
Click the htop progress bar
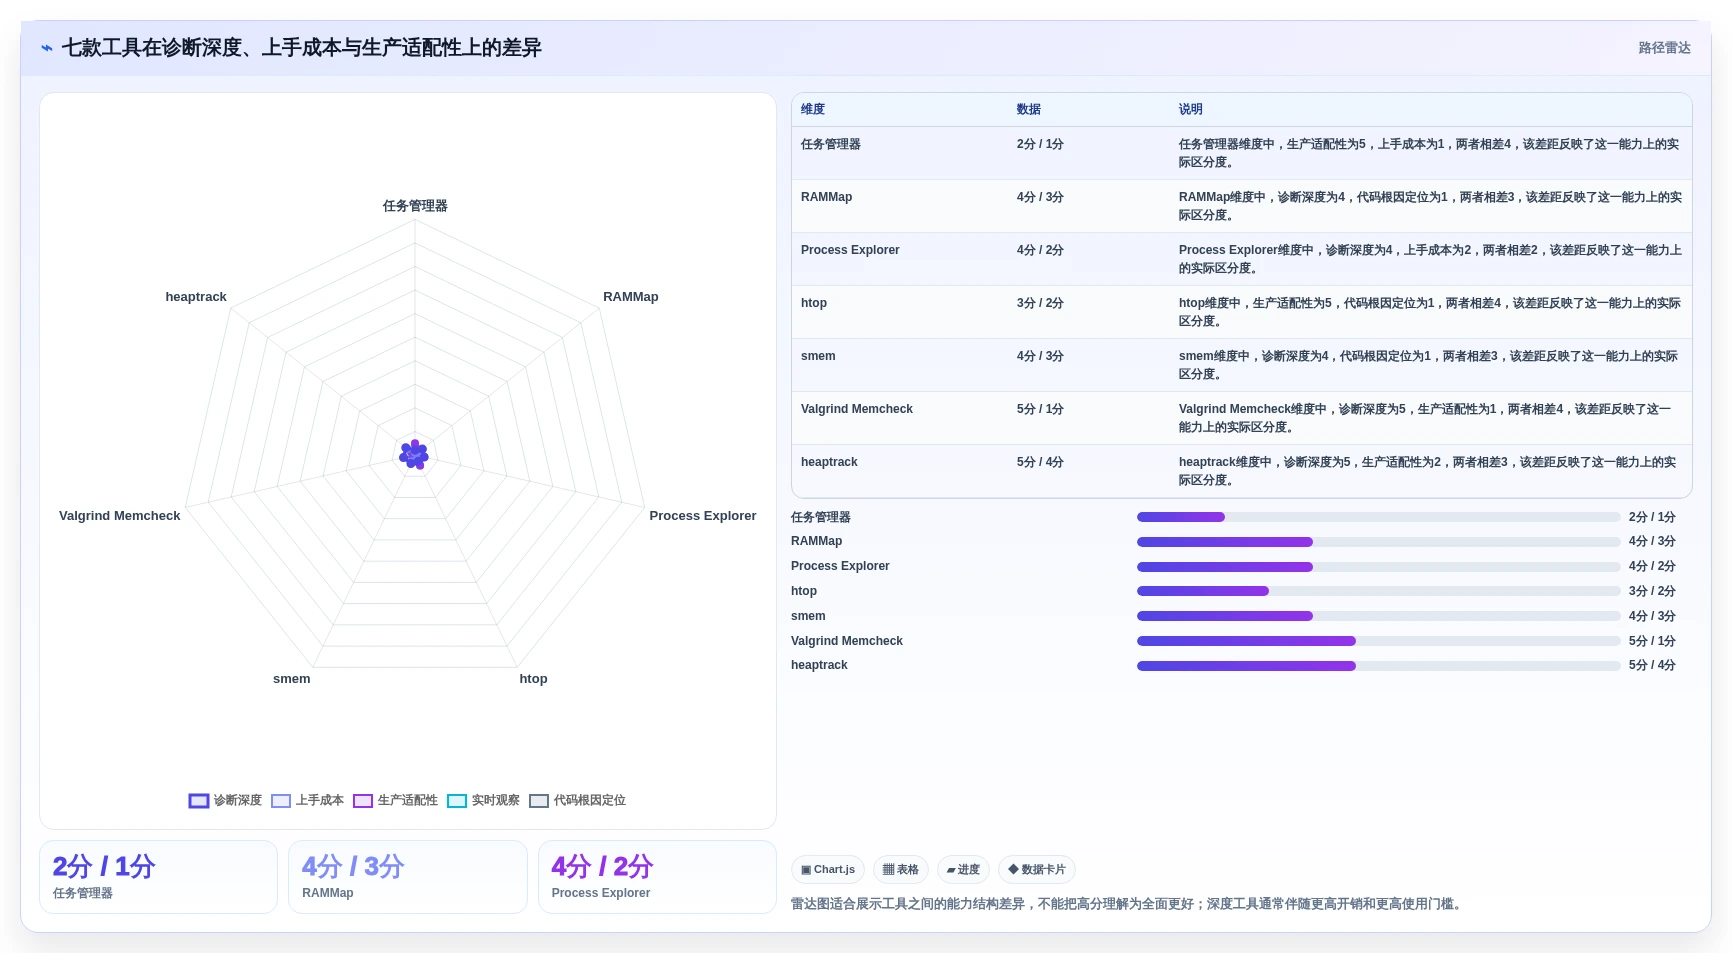(1378, 591)
